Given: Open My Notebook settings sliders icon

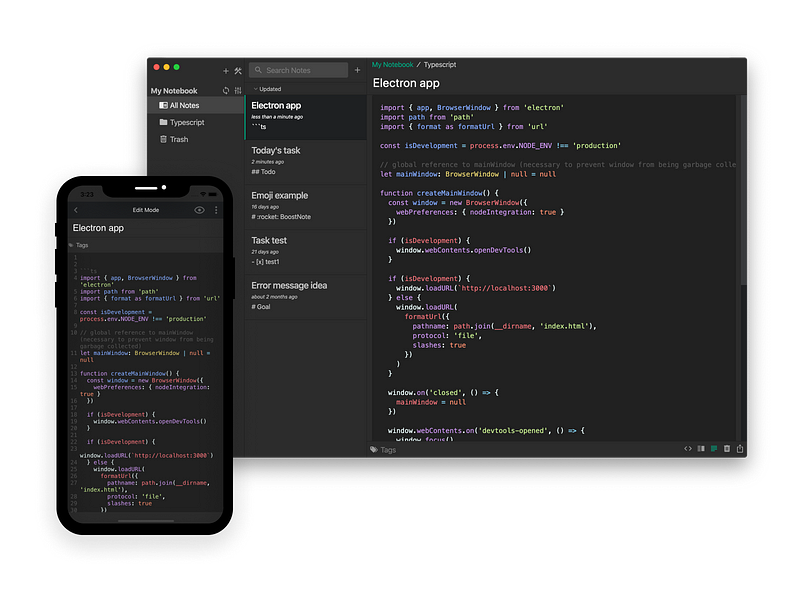Looking at the screenshot, I should (238, 90).
